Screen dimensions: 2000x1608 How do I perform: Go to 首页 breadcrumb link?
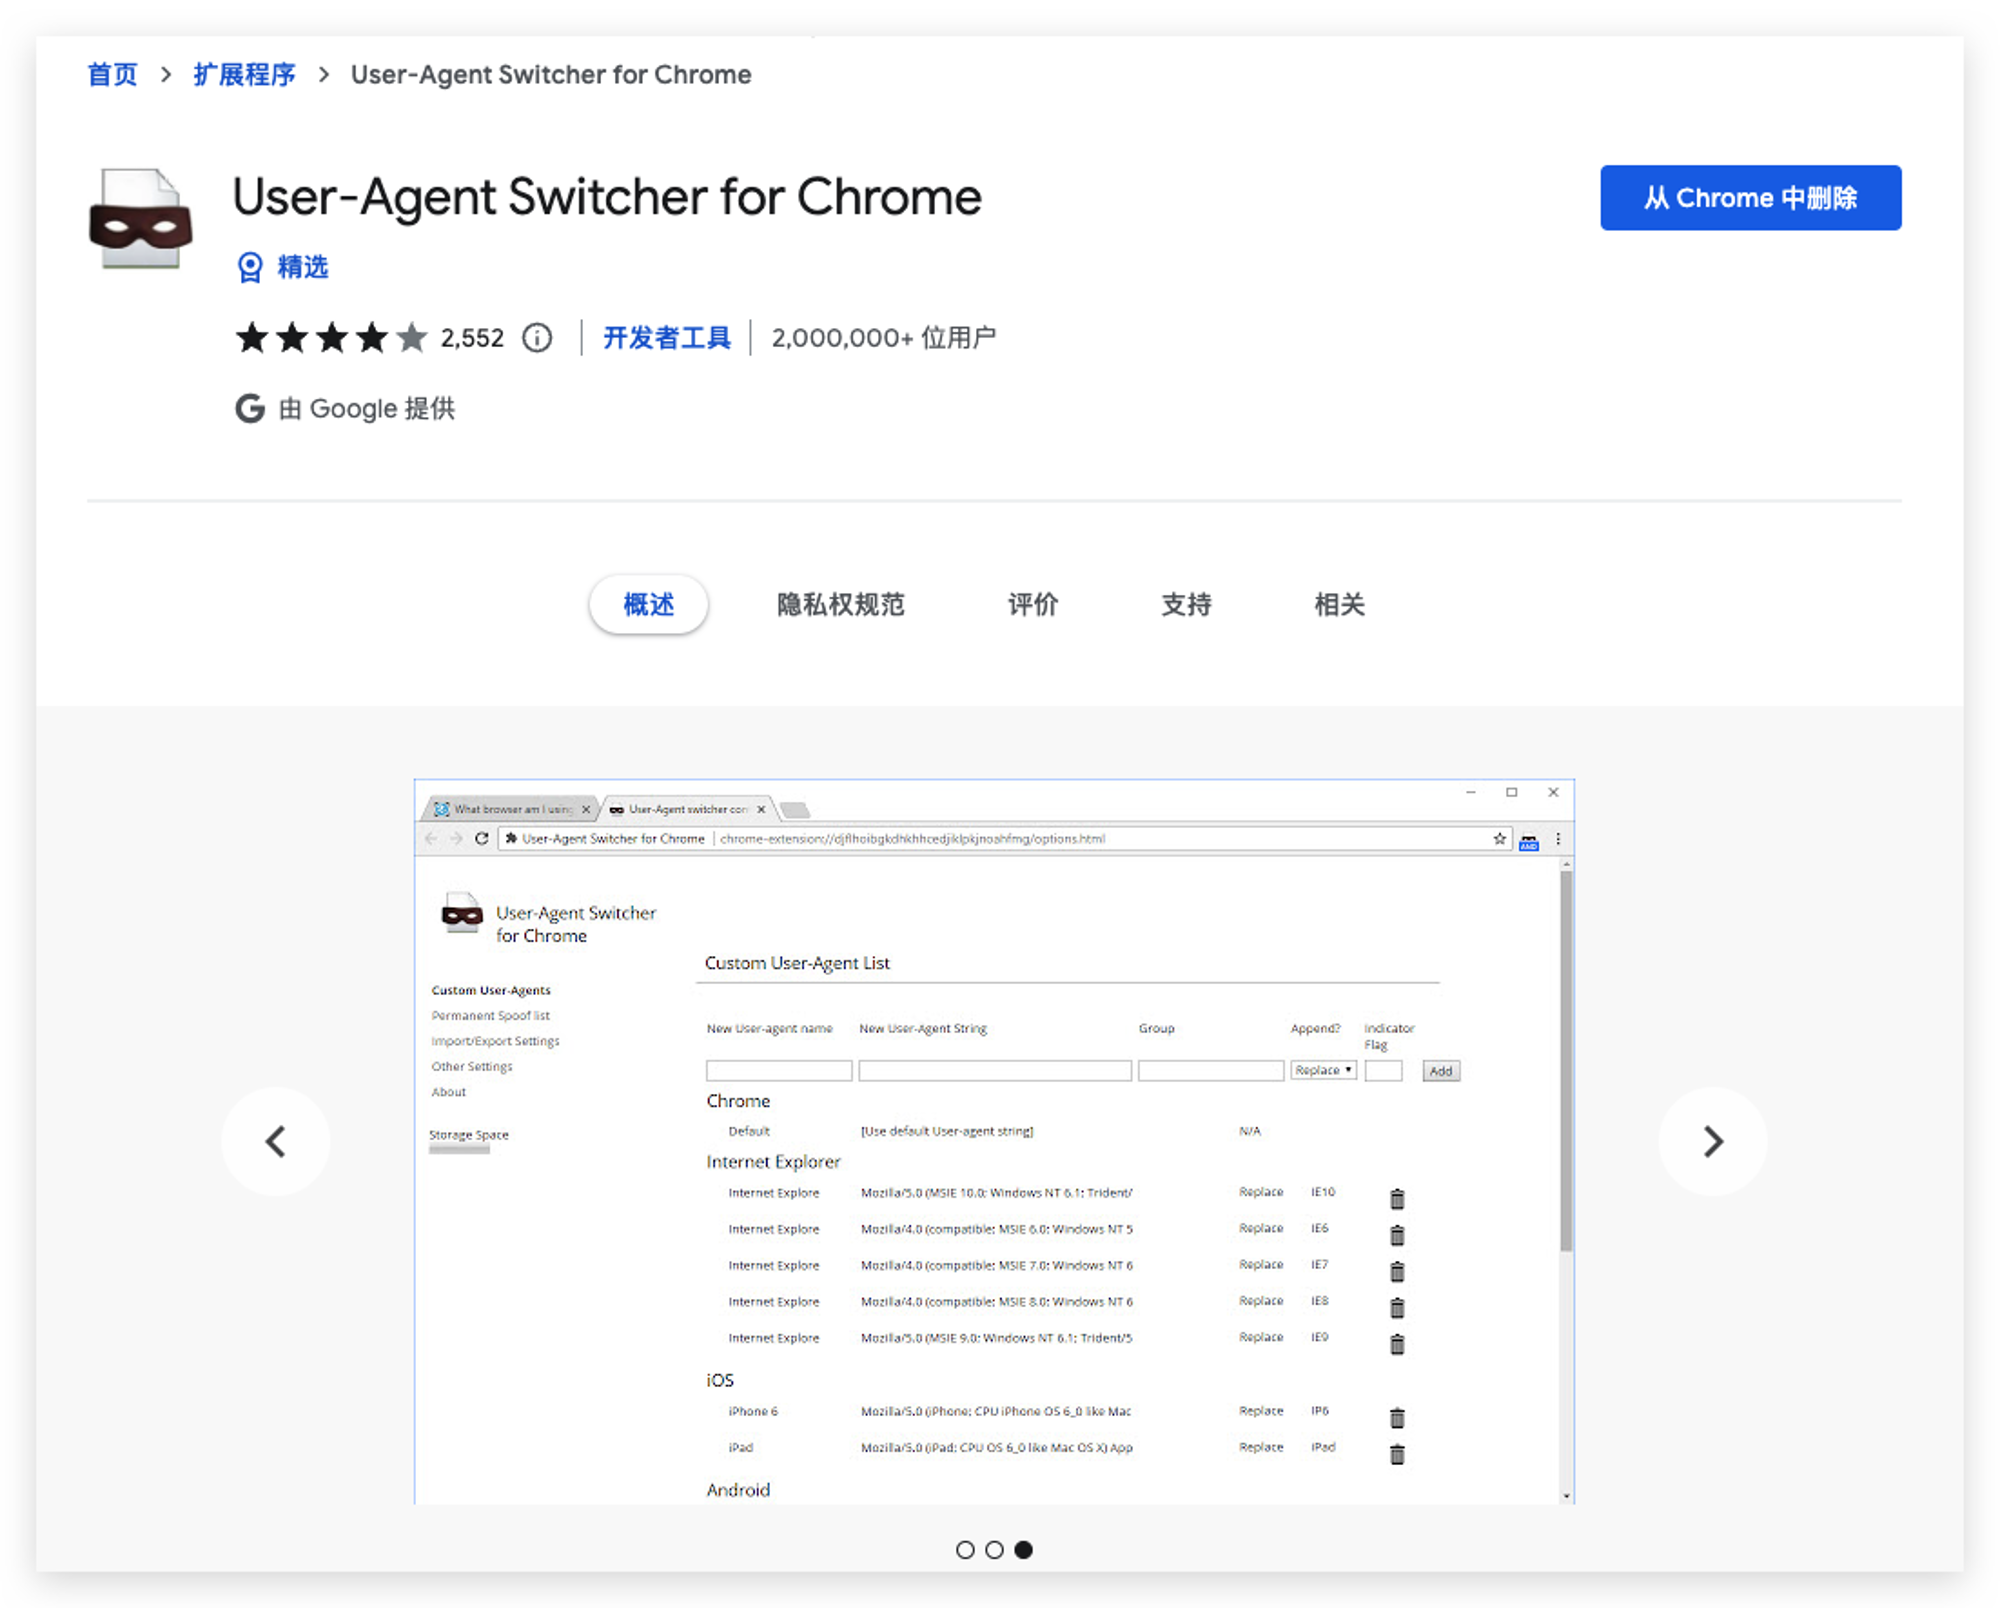tap(112, 75)
